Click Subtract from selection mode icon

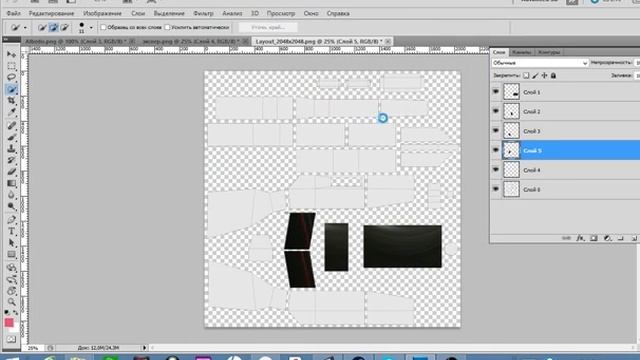tap(64, 28)
